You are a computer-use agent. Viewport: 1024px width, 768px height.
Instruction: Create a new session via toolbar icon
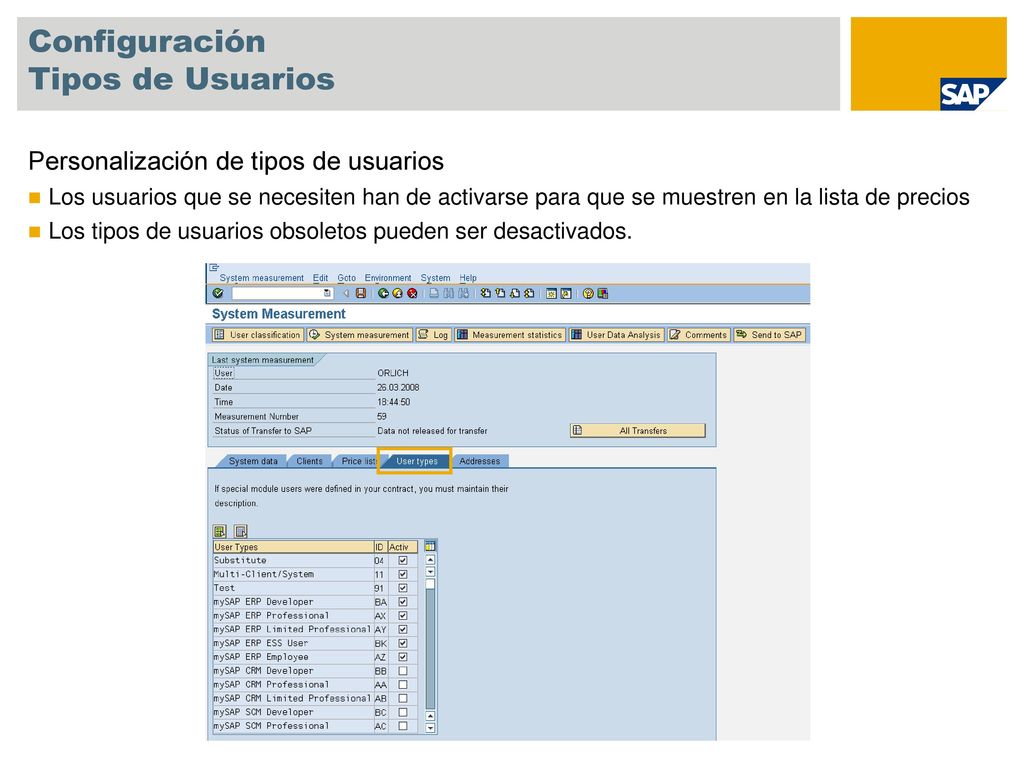click(x=551, y=294)
